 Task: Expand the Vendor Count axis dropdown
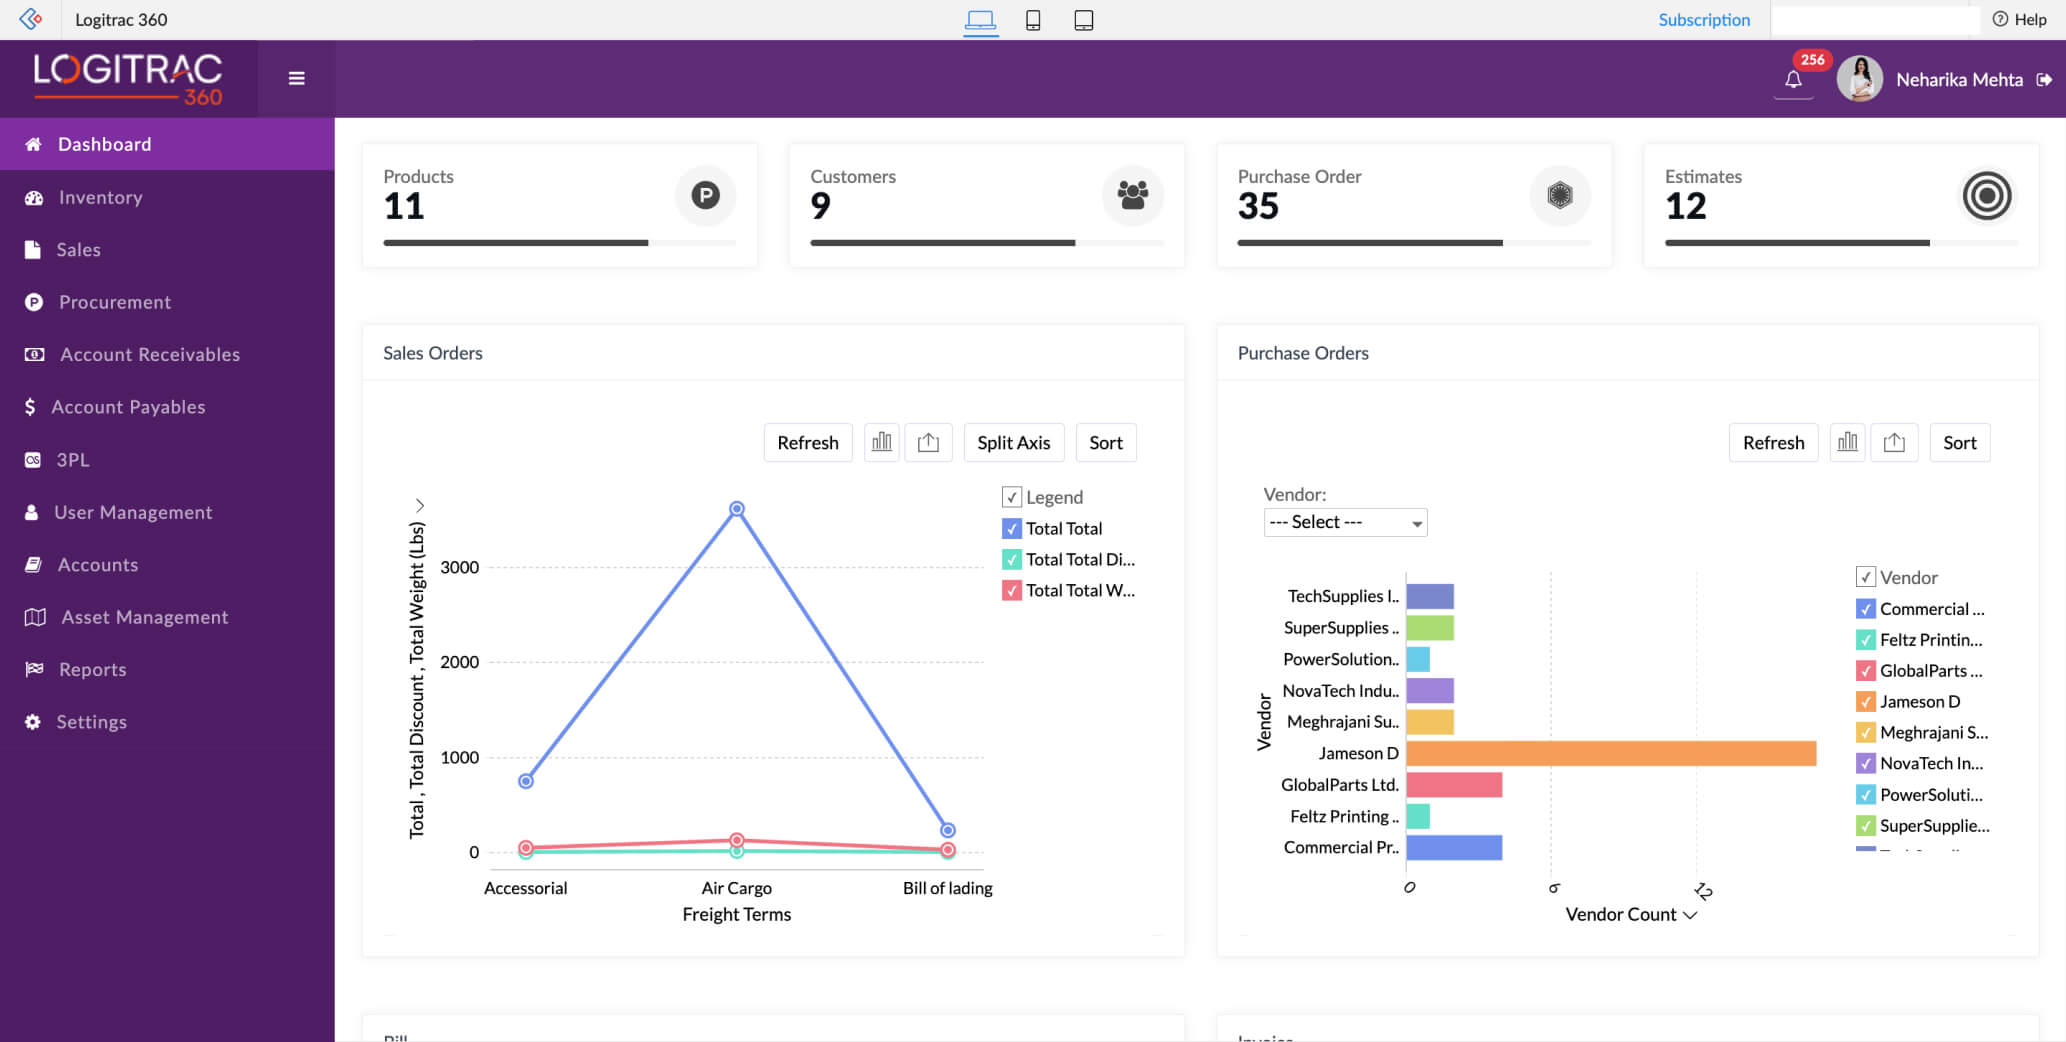pos(1692,915)
